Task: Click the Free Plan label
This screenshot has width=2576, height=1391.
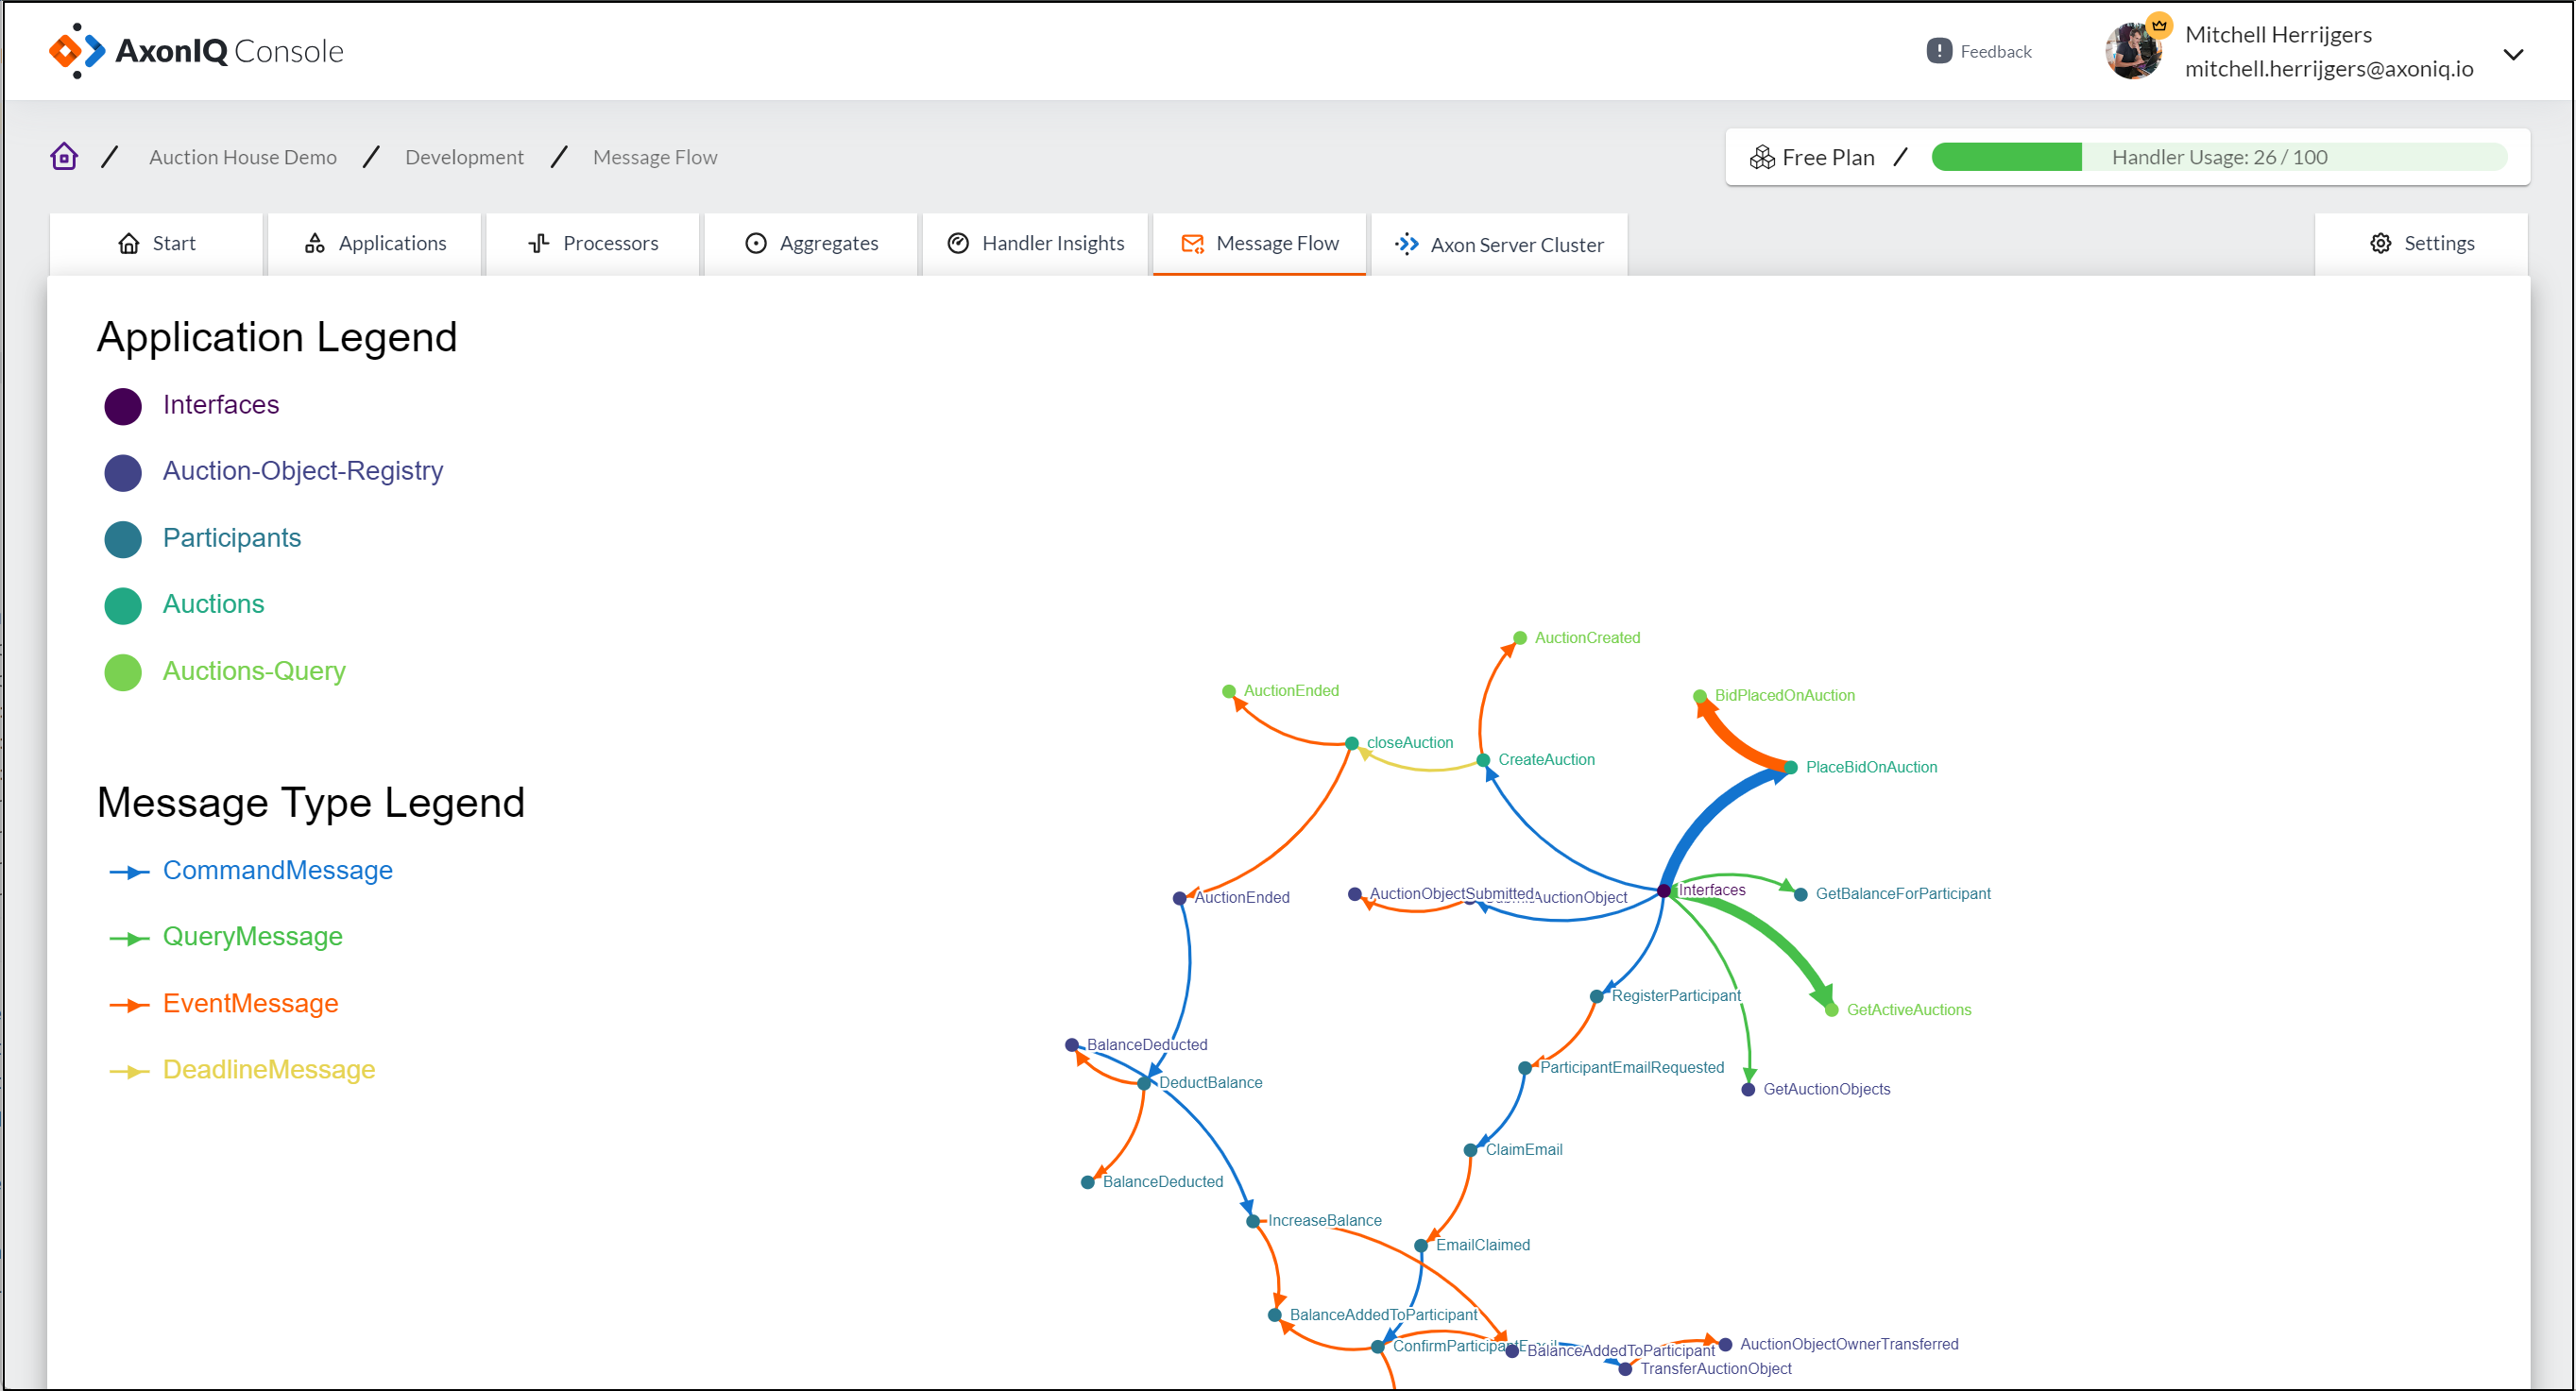Action: [x=1827, y=157]
